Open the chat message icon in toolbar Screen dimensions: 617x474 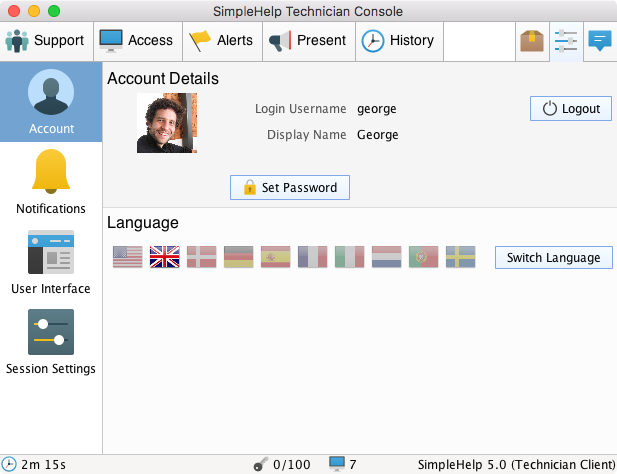pyautogui.click(x=600, y=41)
